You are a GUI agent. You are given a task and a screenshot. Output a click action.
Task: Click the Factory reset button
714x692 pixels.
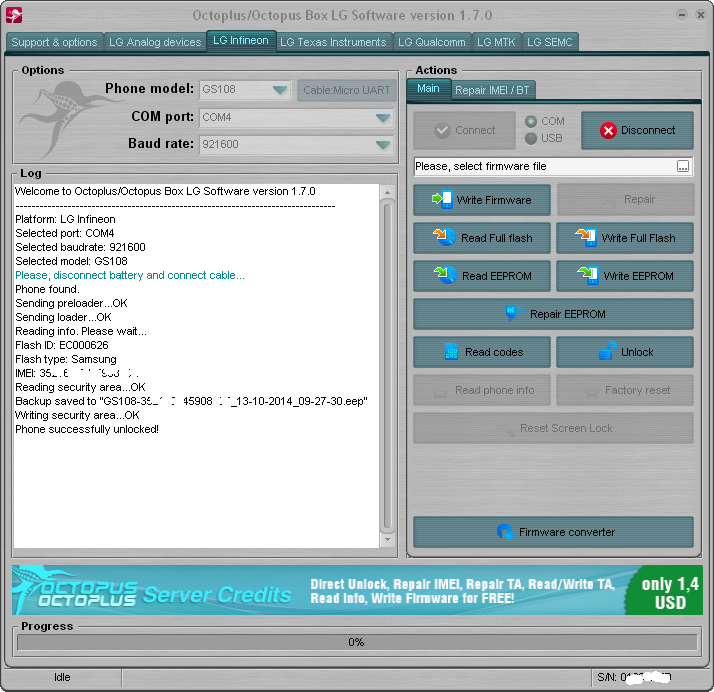(625, 390)
